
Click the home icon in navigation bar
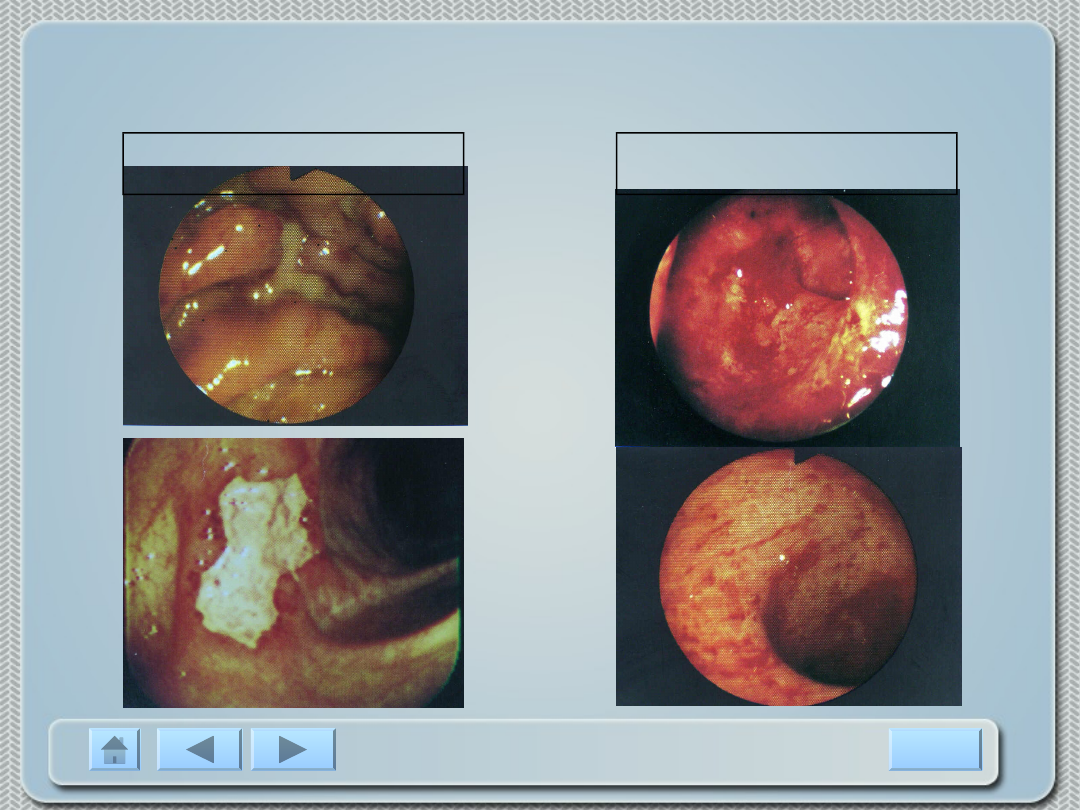[x=114, y=749]
